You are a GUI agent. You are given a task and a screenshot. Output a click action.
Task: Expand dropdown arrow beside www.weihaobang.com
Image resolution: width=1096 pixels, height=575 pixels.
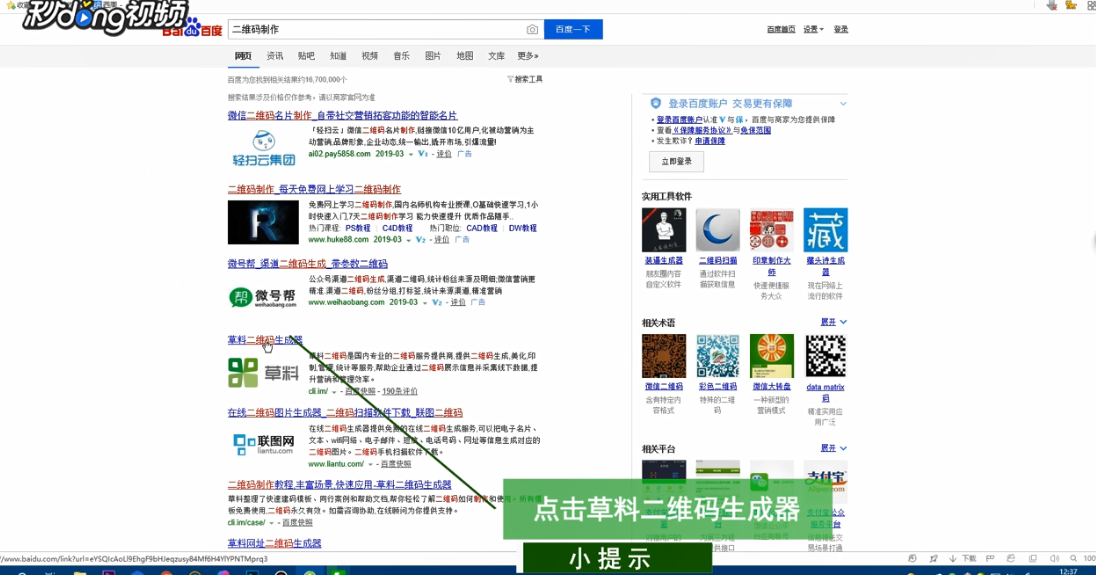click(424, 303)
